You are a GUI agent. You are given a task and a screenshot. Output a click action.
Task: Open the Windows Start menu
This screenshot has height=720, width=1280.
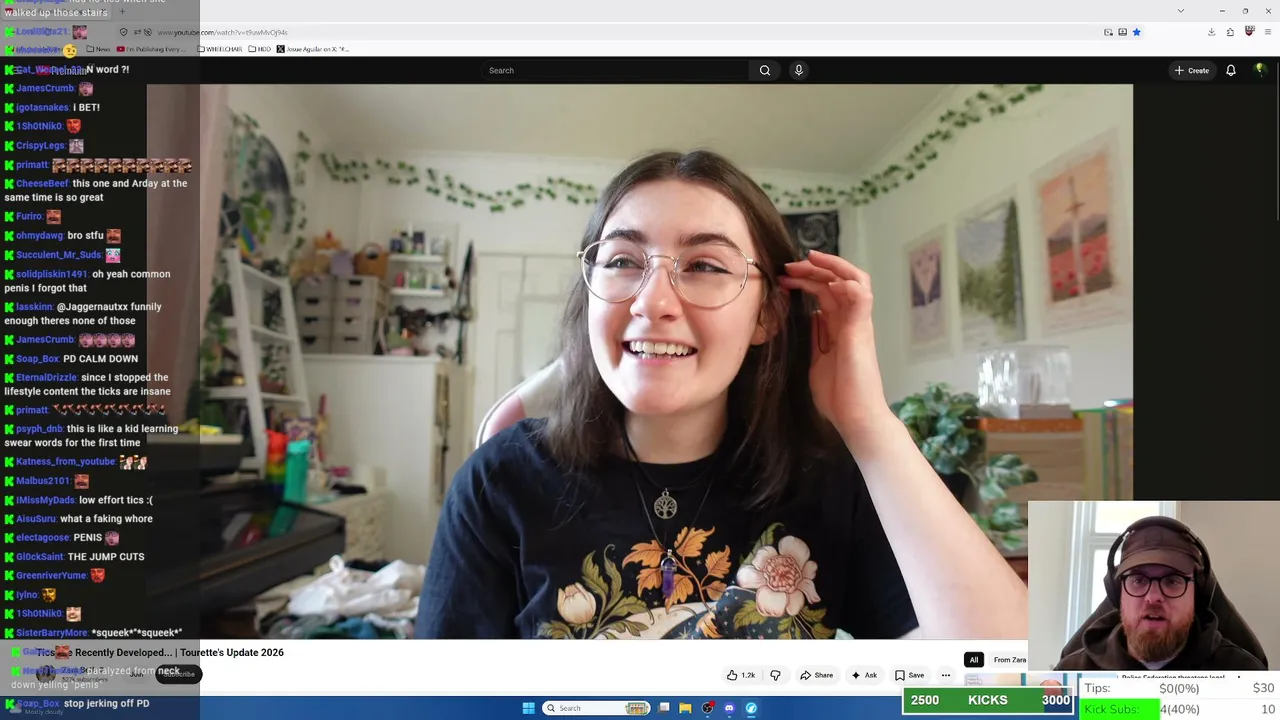click(528, 708)
